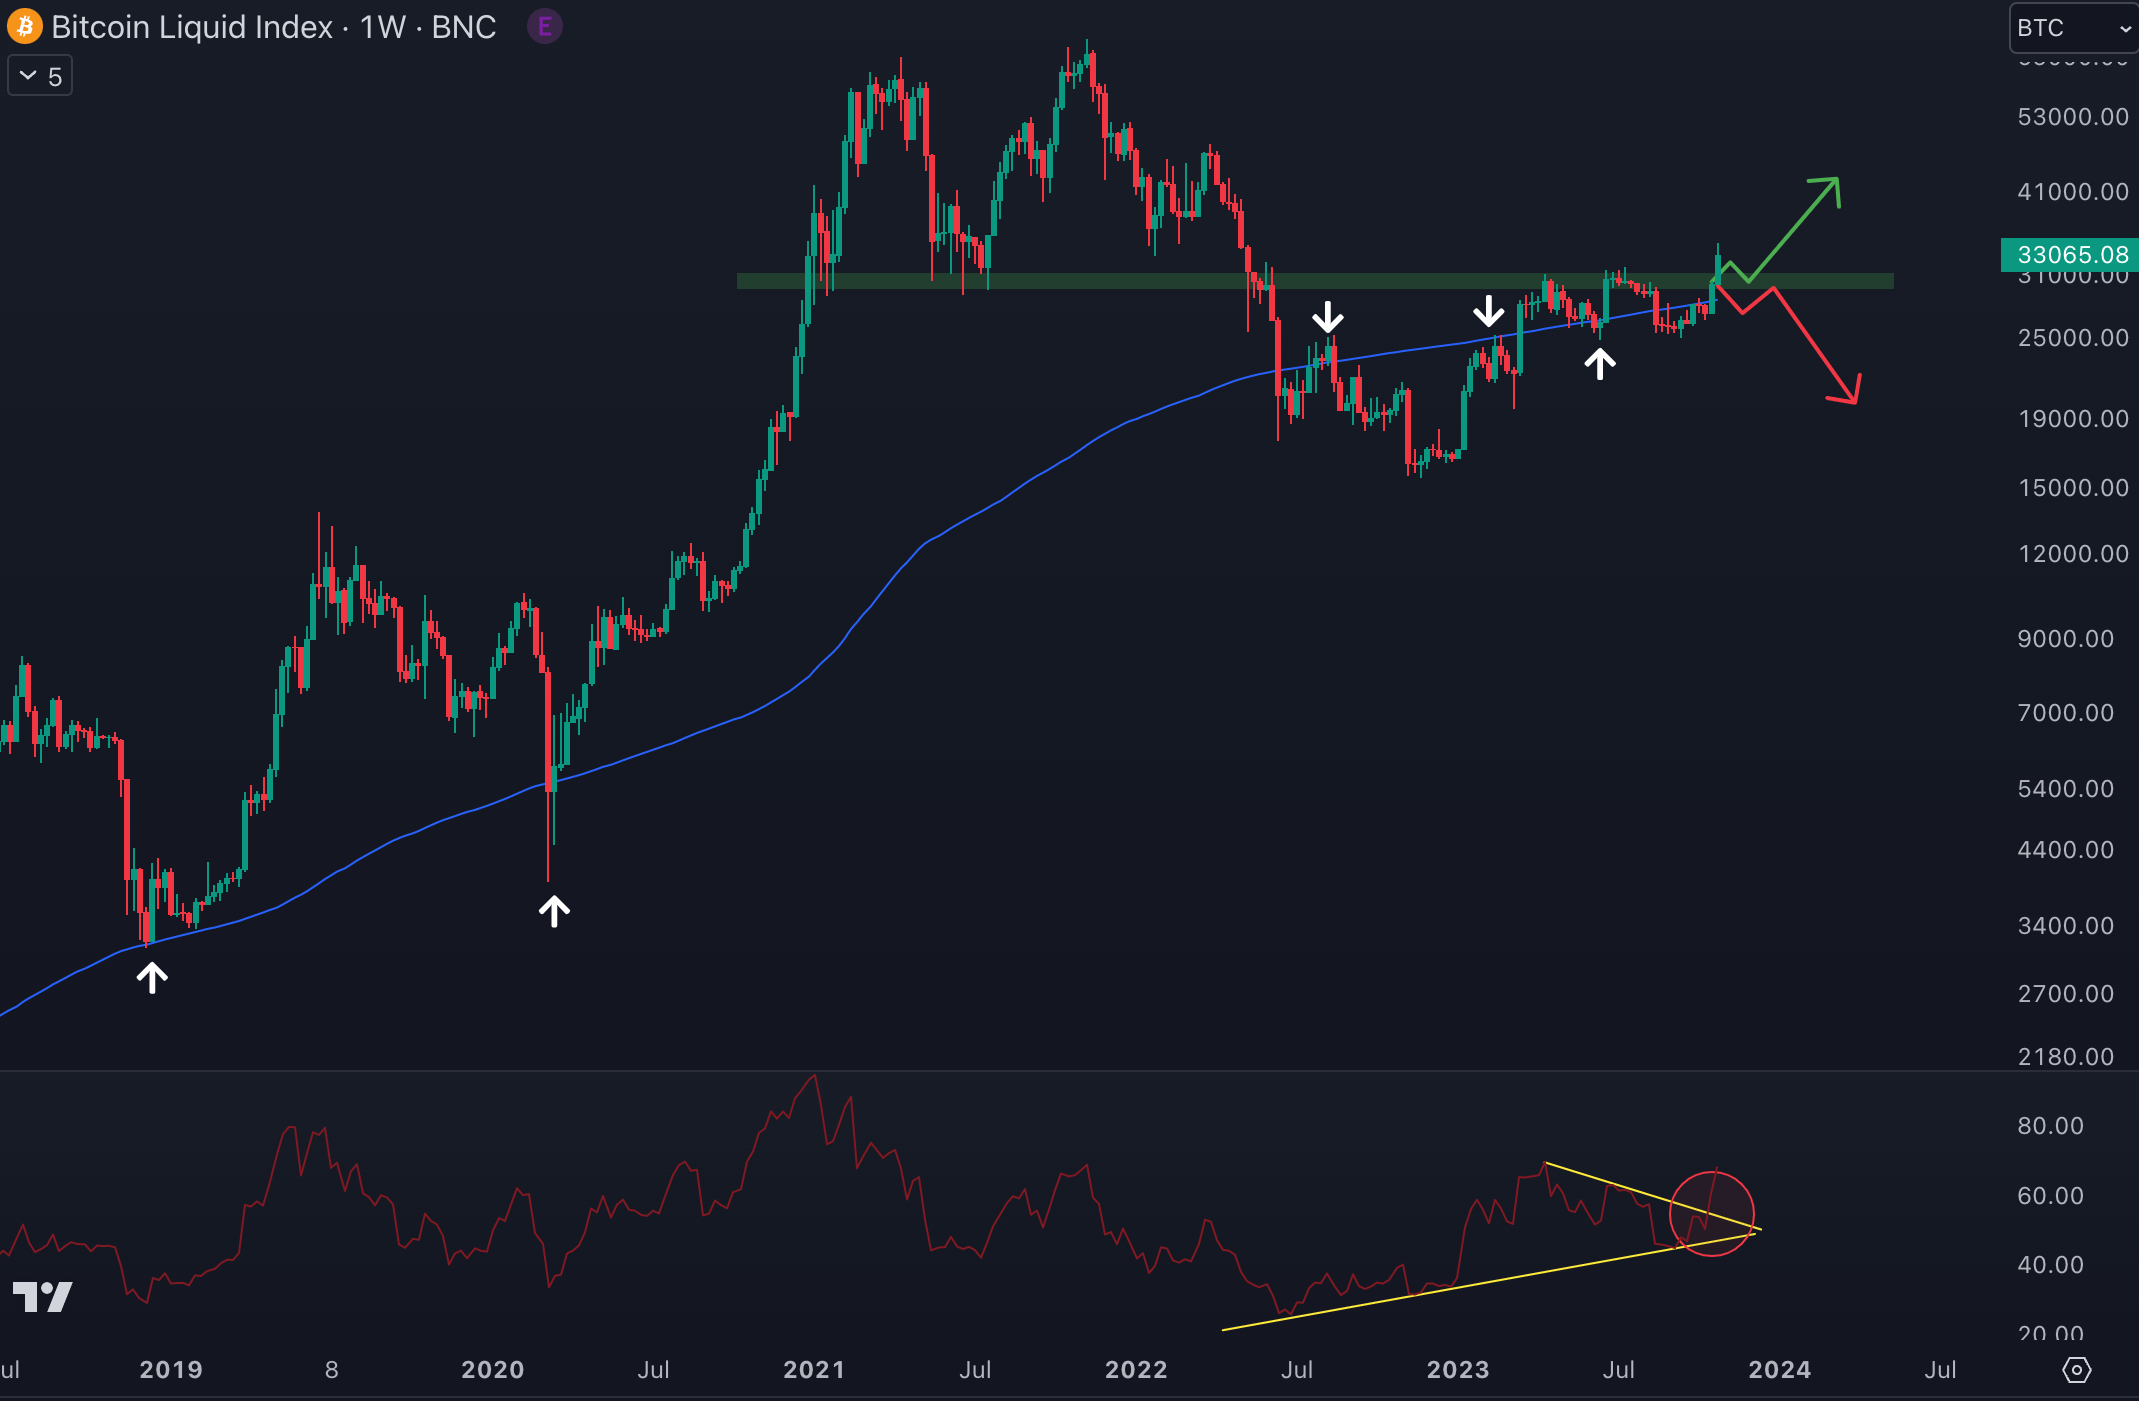
Task: Expand the collapsed indicators legend showing 5
Action: [40, 76]
